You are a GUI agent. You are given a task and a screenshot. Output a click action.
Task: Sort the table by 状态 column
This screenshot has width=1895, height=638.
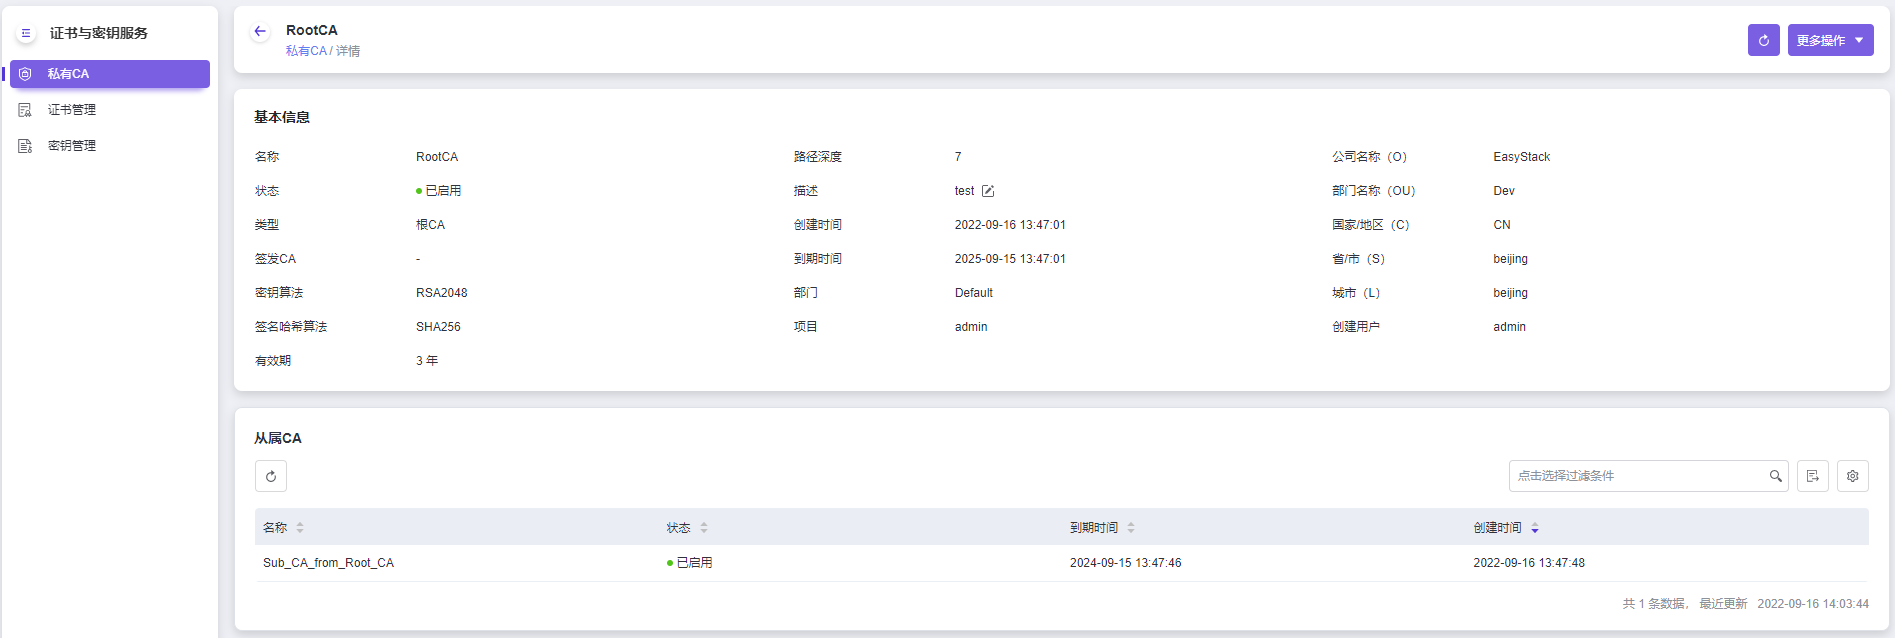[704, 528]
